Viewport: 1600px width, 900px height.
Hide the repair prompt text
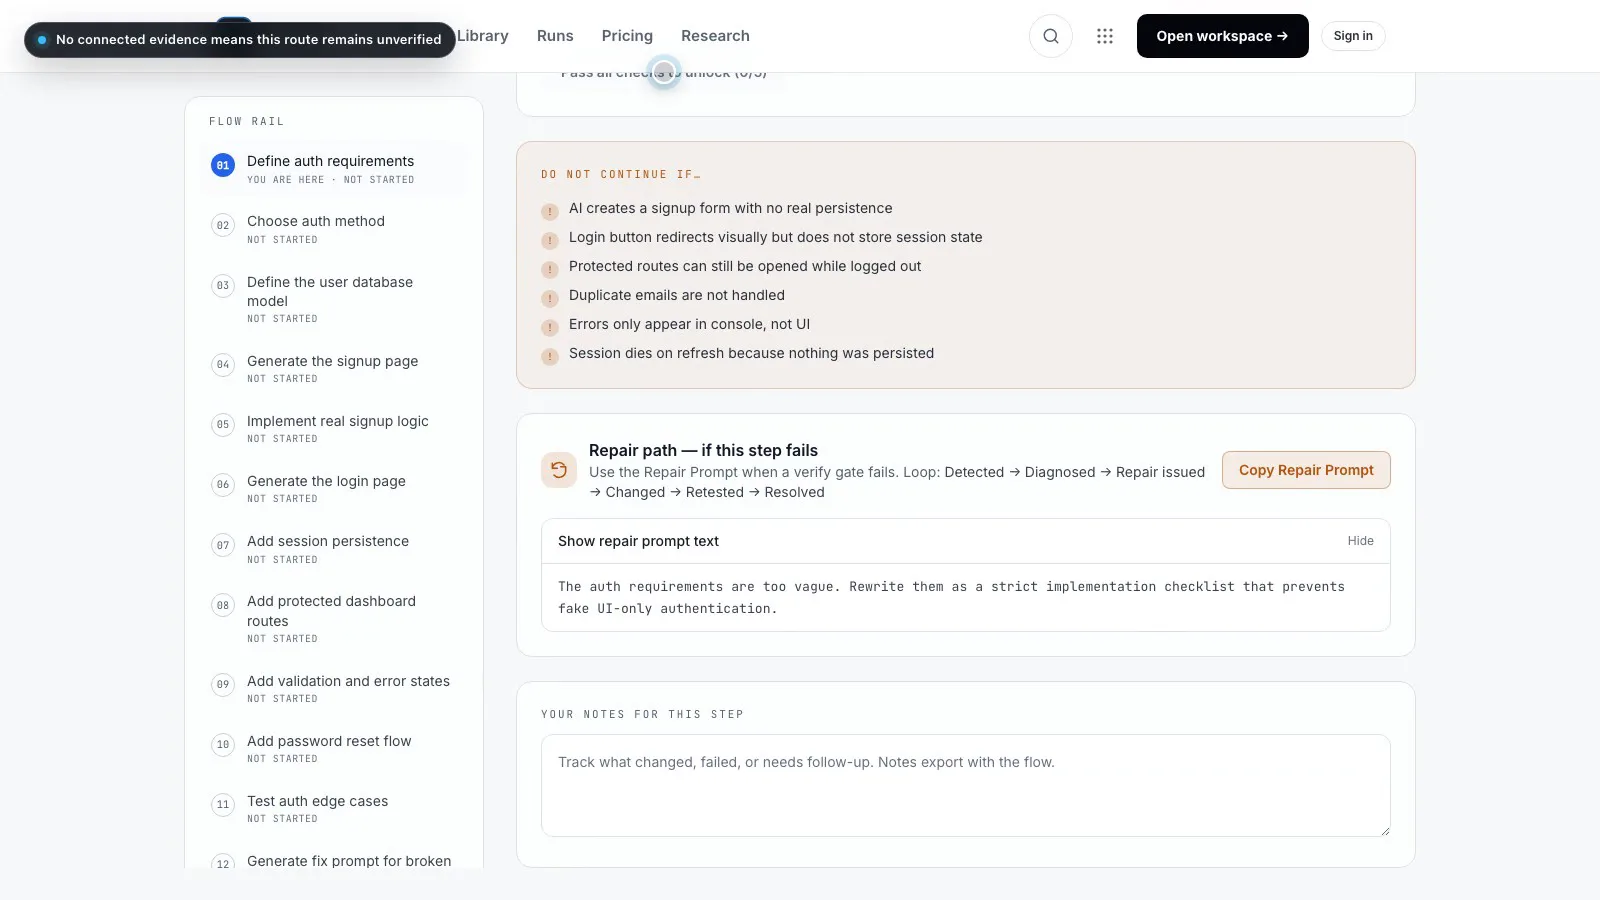click(1360, 541)
